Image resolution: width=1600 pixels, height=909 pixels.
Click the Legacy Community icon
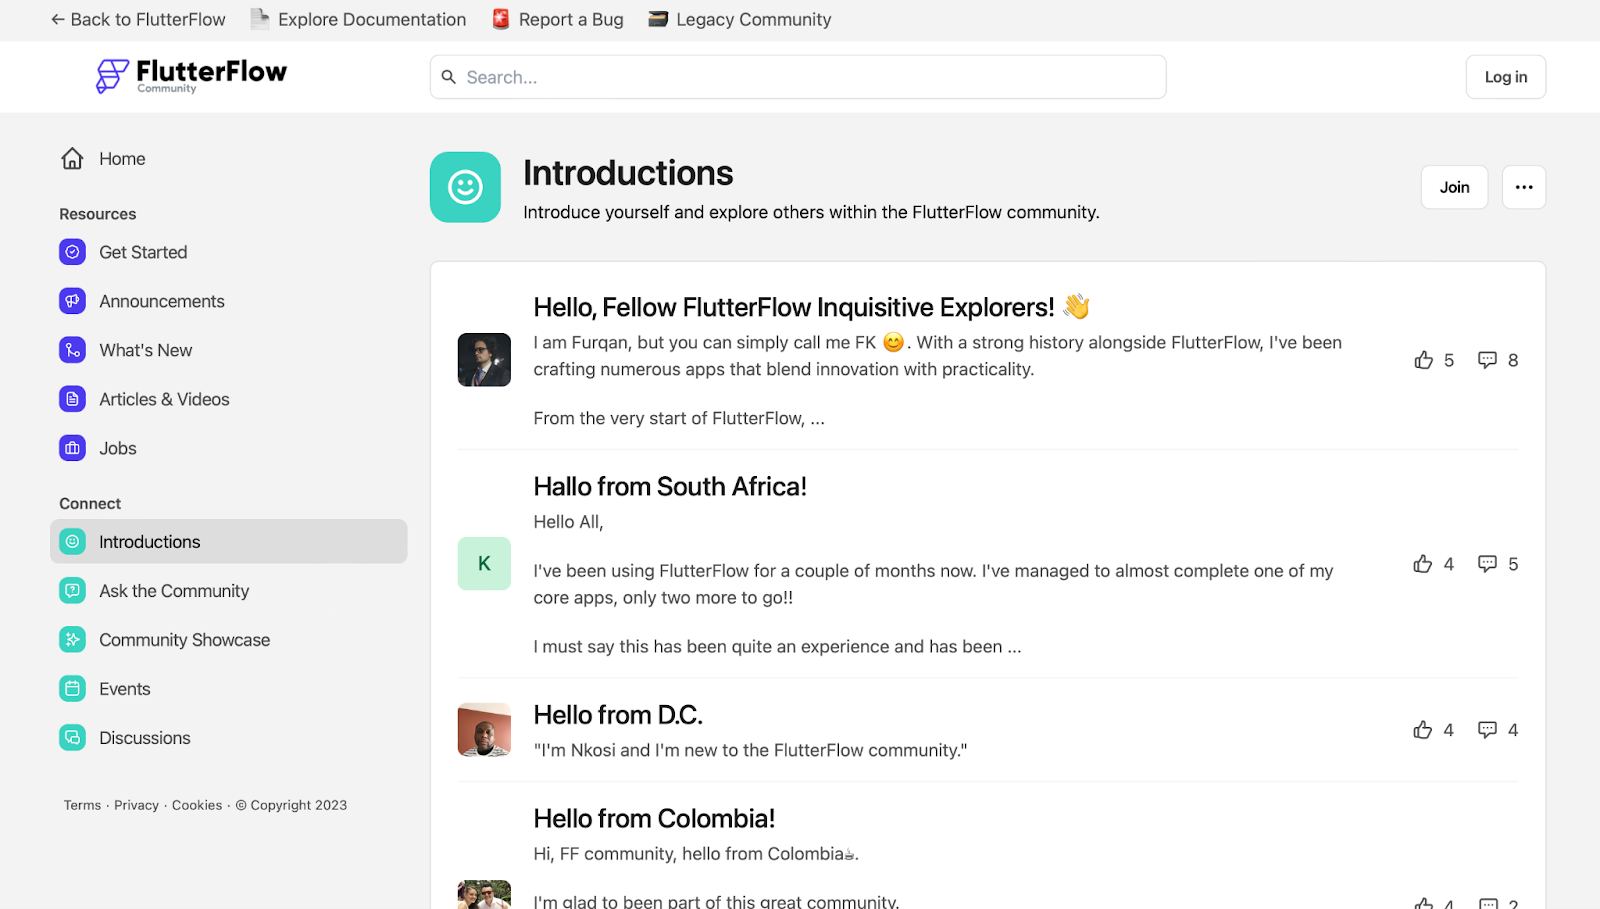pos(658,19)
